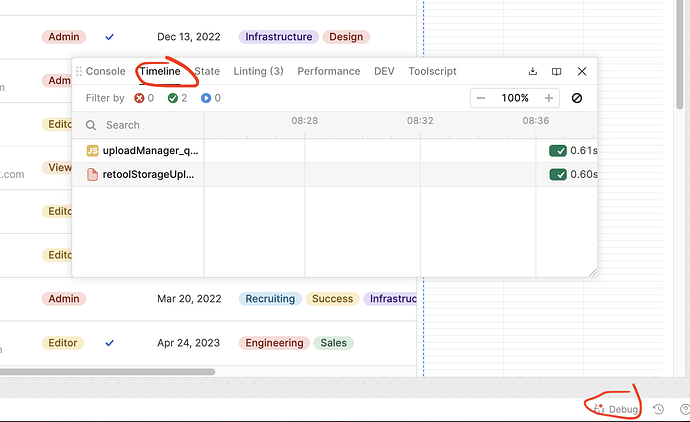690x422 pixels.
Task: Click the timeline Search field
Action: click(x=140, y=125)
